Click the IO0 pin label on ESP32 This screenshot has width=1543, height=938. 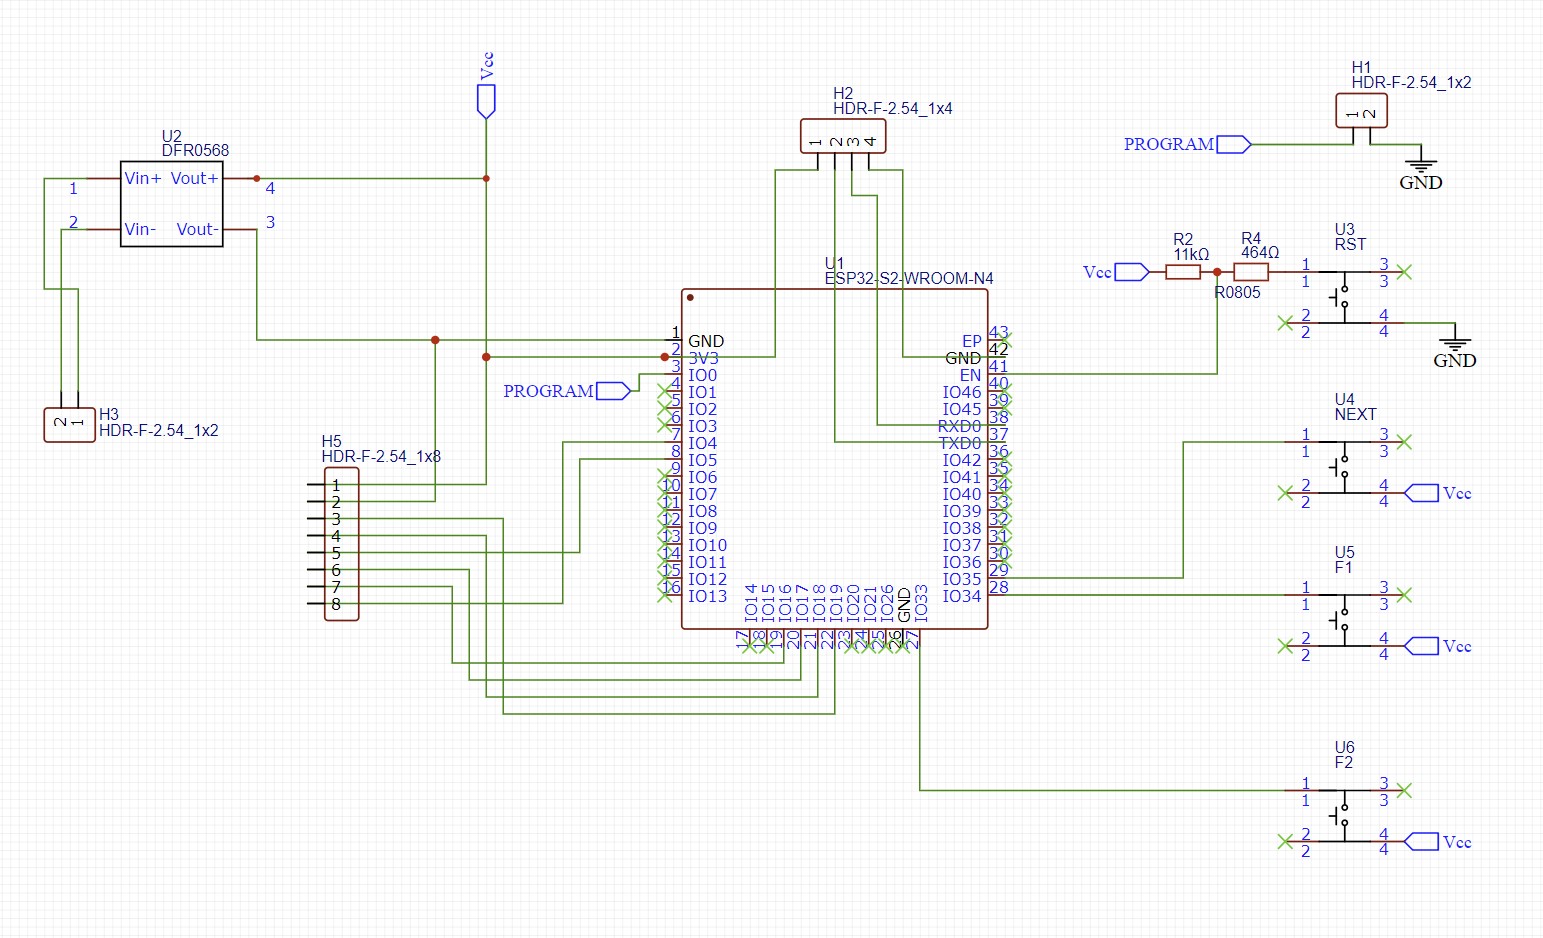coord(702,375)
